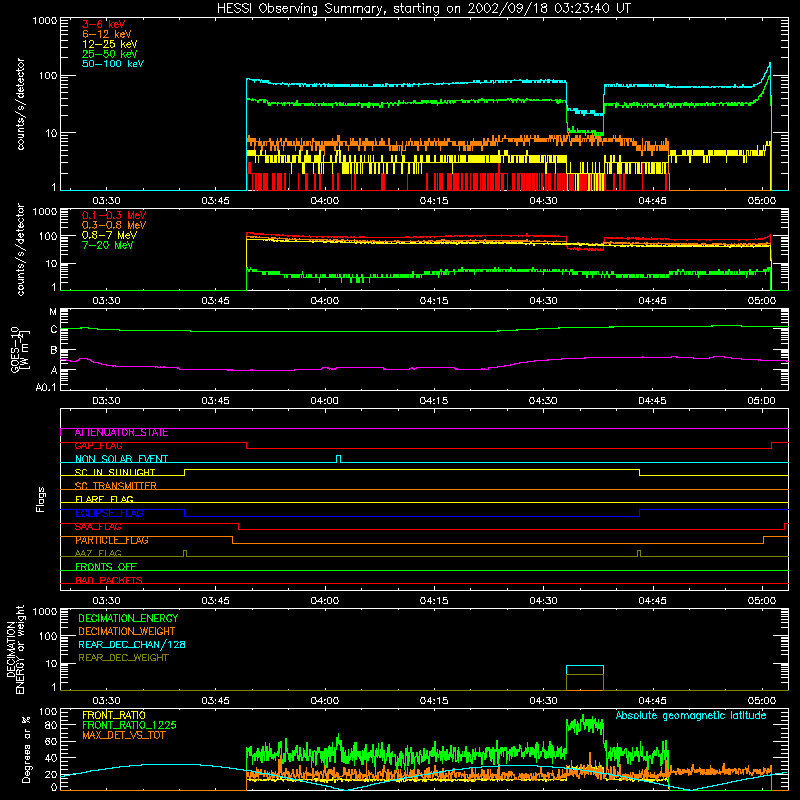Click the DECIMATION_WEIGHT legend entry
Viewport: 800px width, 800px height.
tap(127, 631)
